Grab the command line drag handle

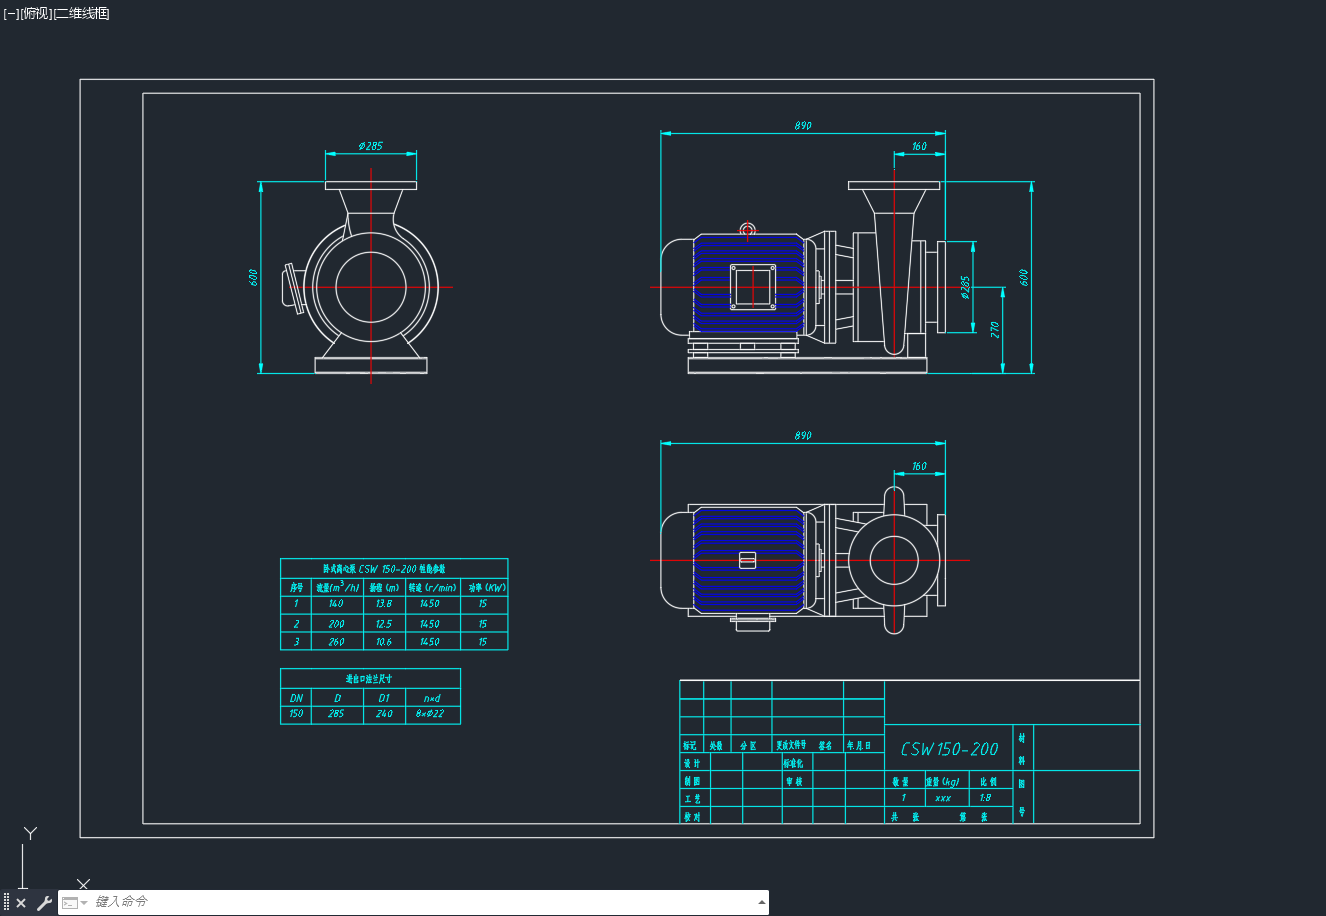point(6,903)
